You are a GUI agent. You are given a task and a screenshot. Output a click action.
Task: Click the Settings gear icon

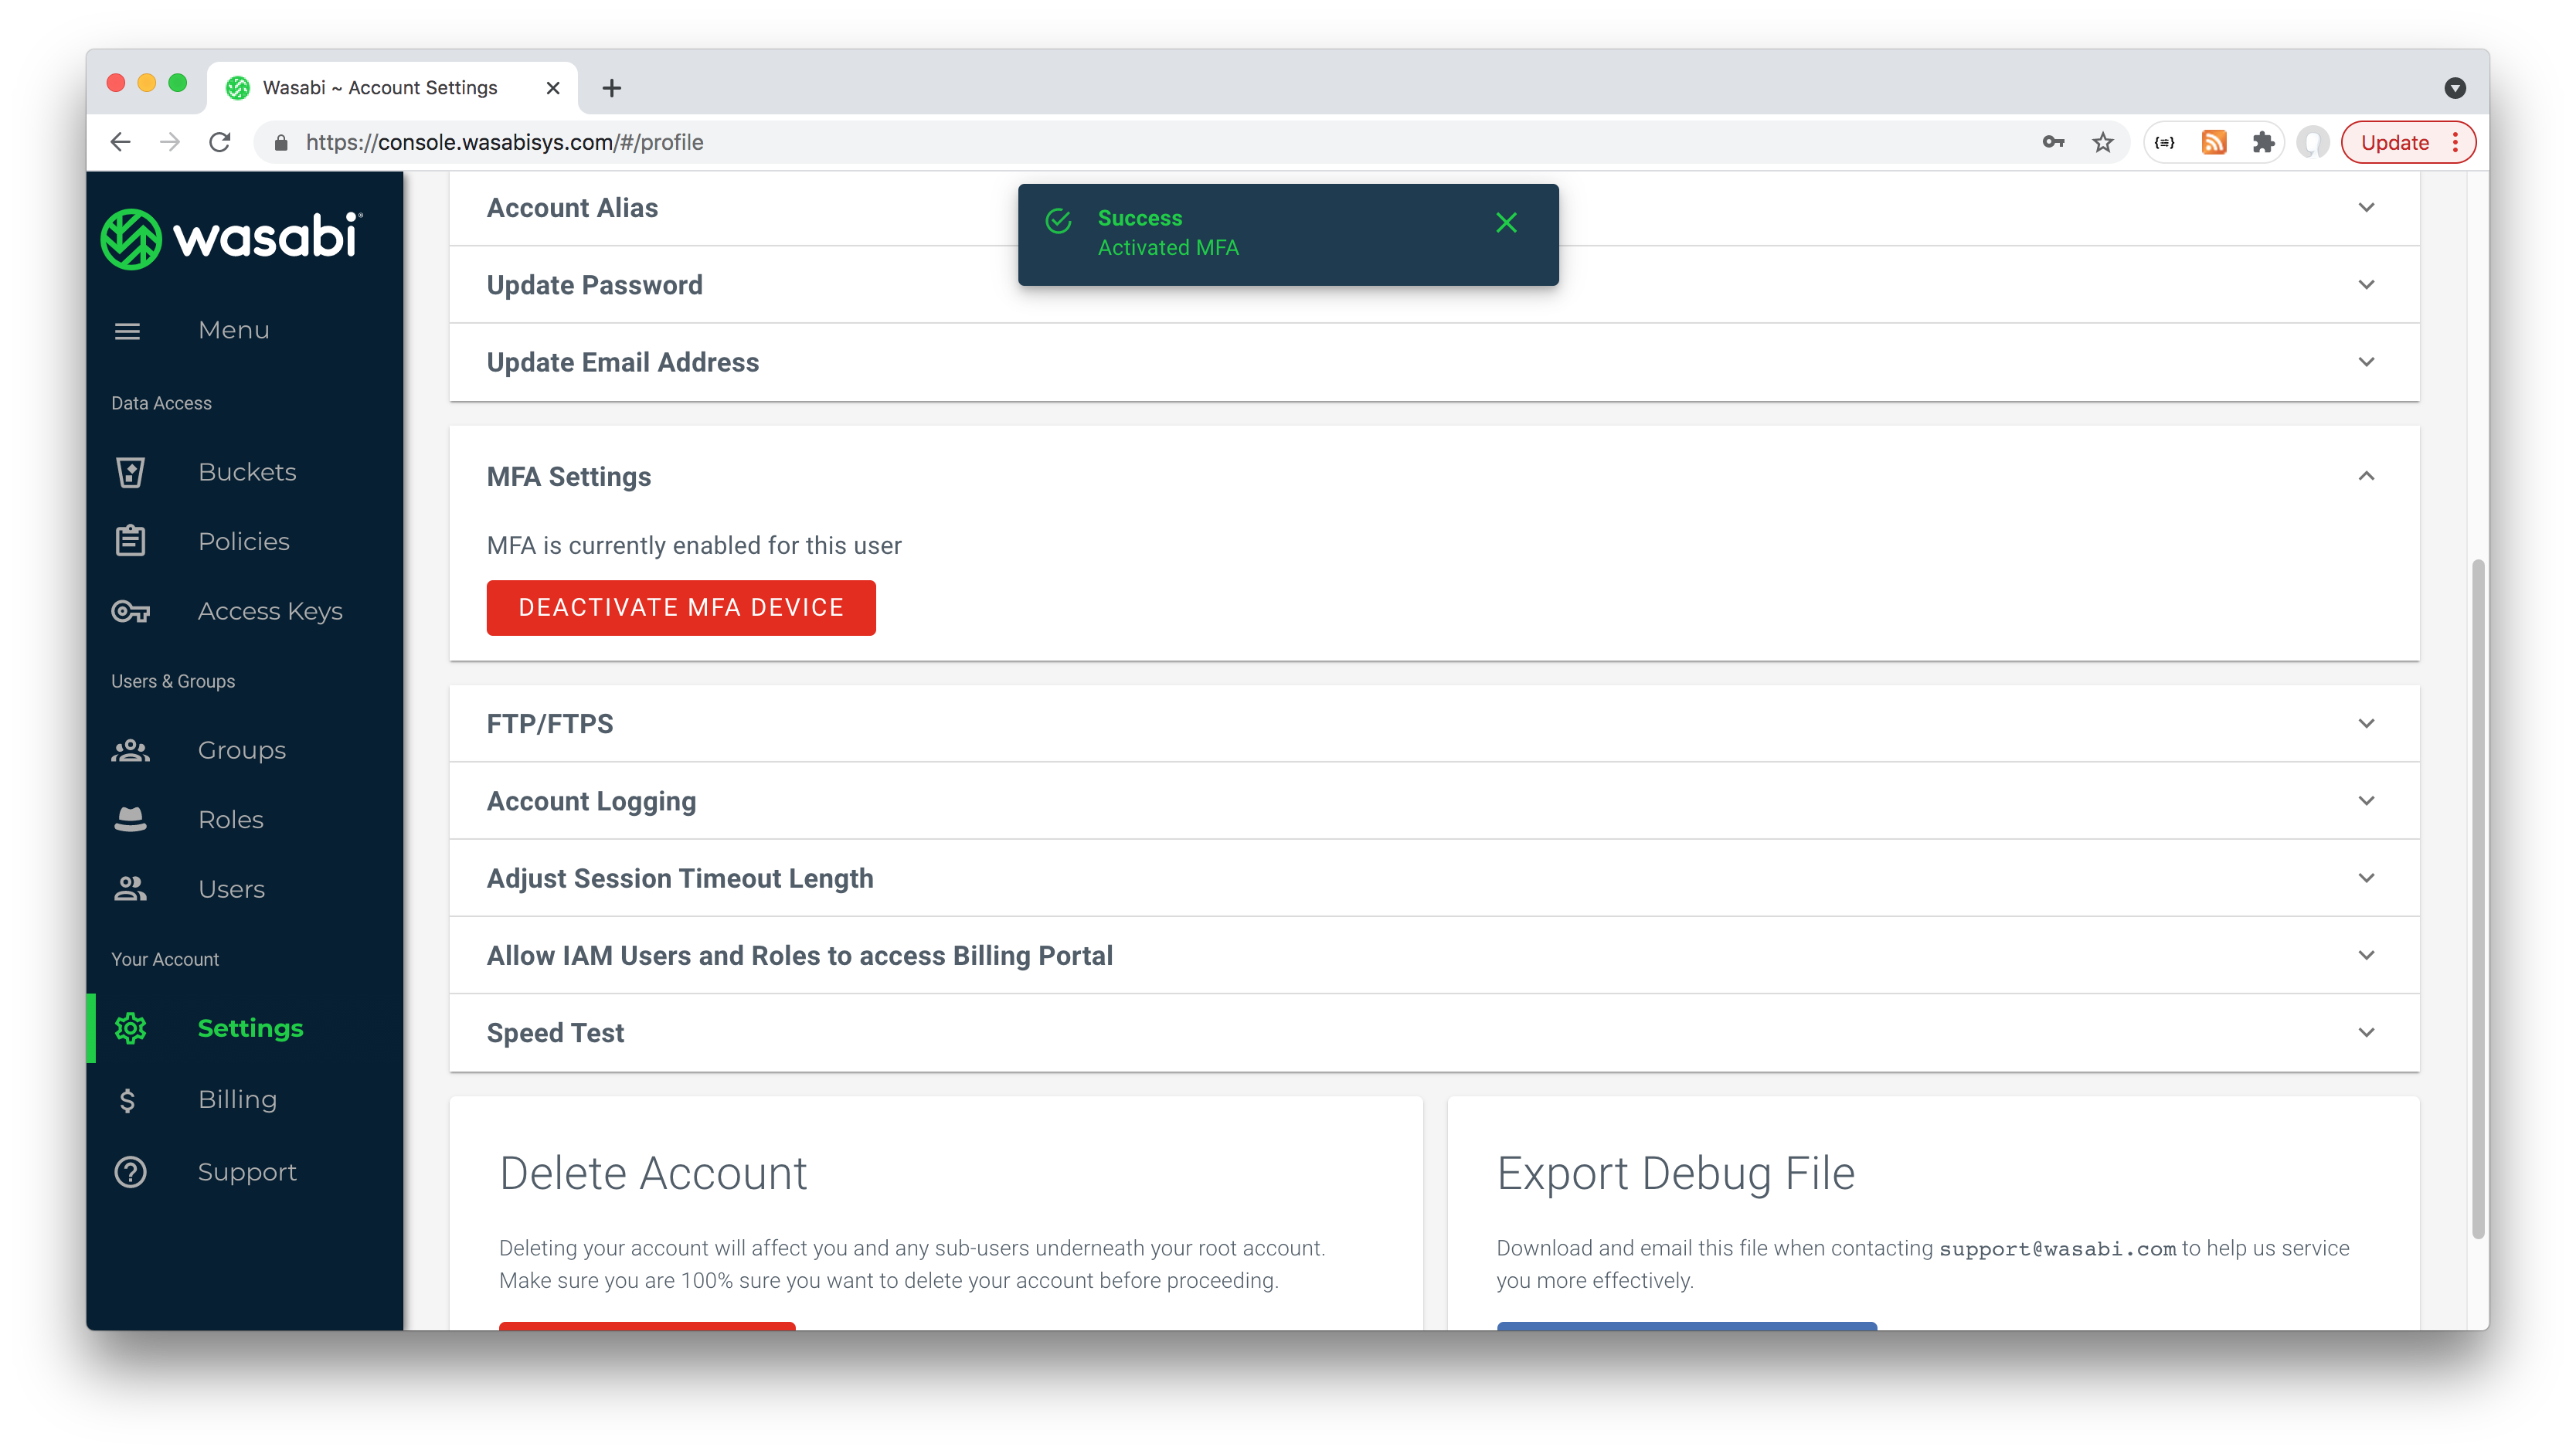pos(130,1028)
